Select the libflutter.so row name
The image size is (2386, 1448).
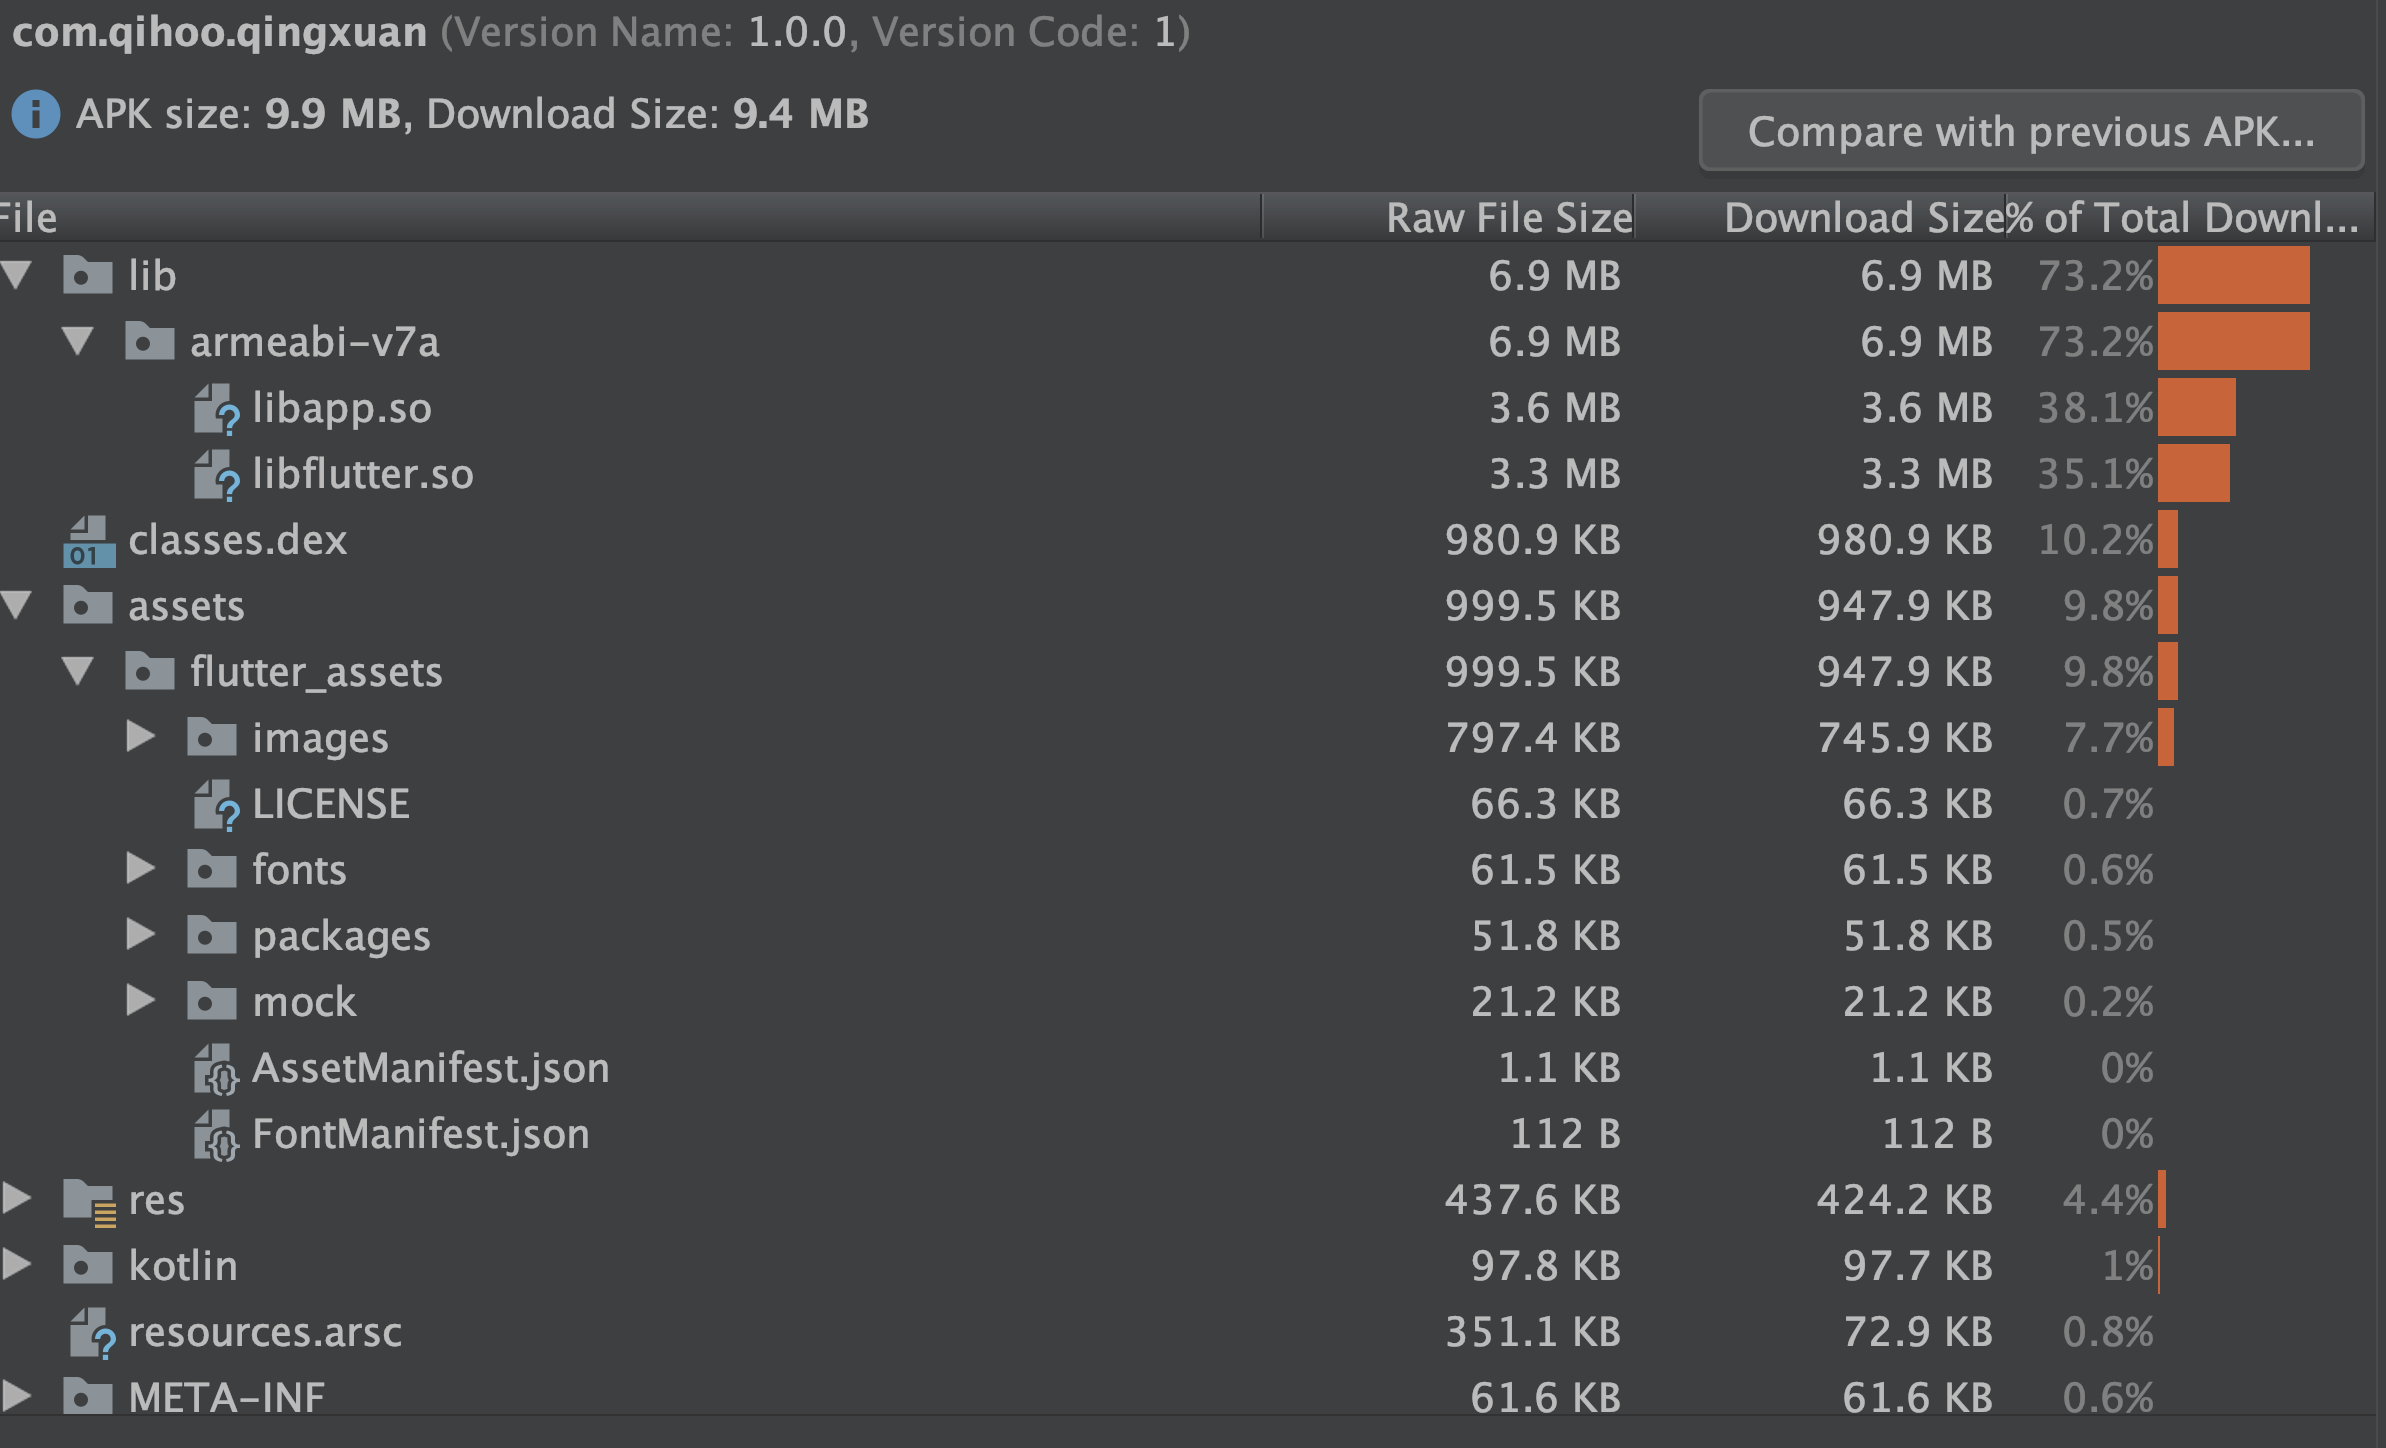pos(363,474)
